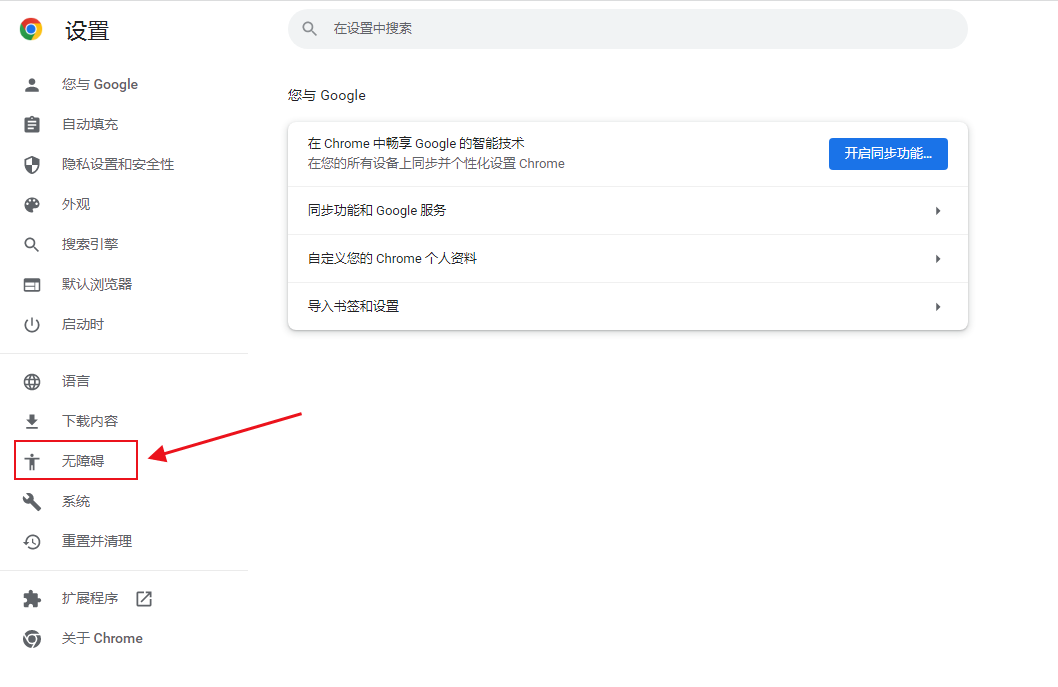Open 启动时 settings
This screenshot has width=1058, height=687.
(83, 324)
